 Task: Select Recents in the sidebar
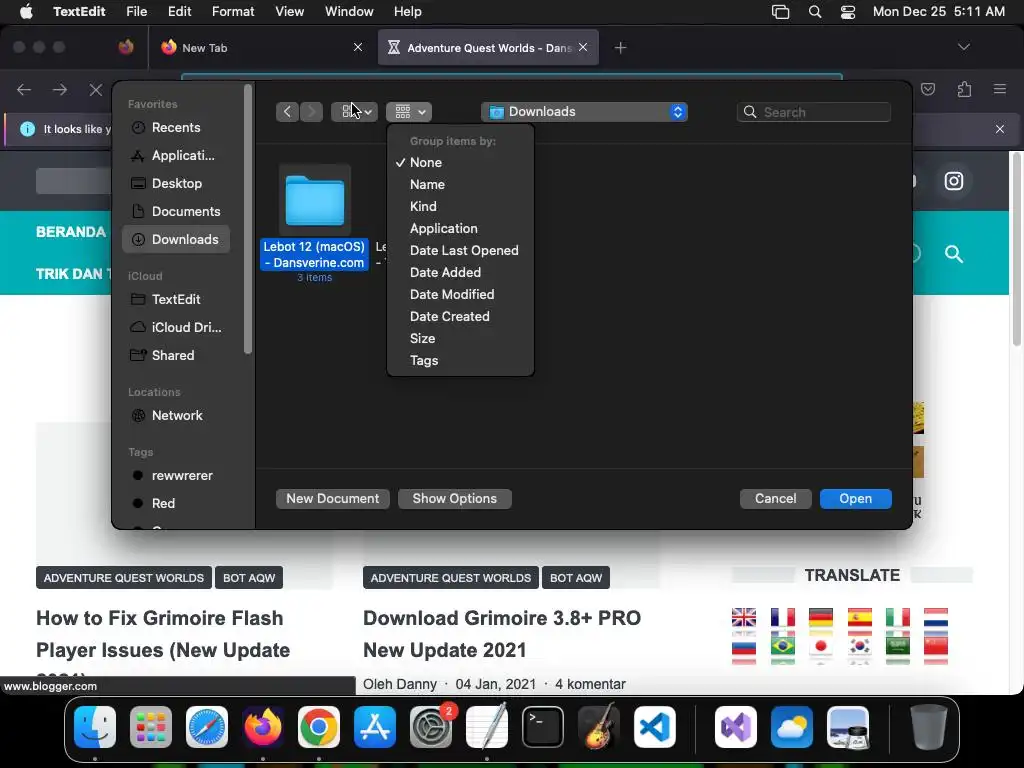click(x=176, y=127)
